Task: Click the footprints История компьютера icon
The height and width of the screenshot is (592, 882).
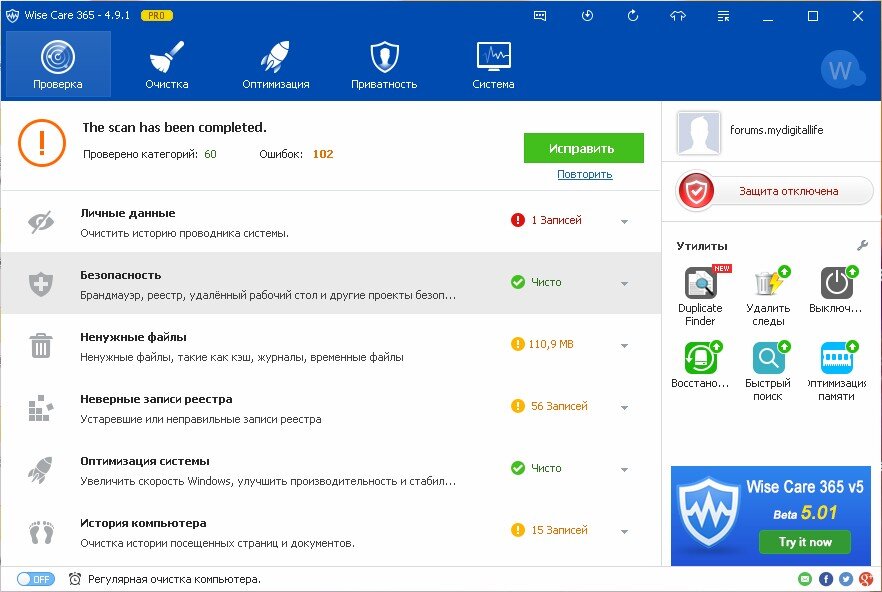Action: tap(41, 532)
